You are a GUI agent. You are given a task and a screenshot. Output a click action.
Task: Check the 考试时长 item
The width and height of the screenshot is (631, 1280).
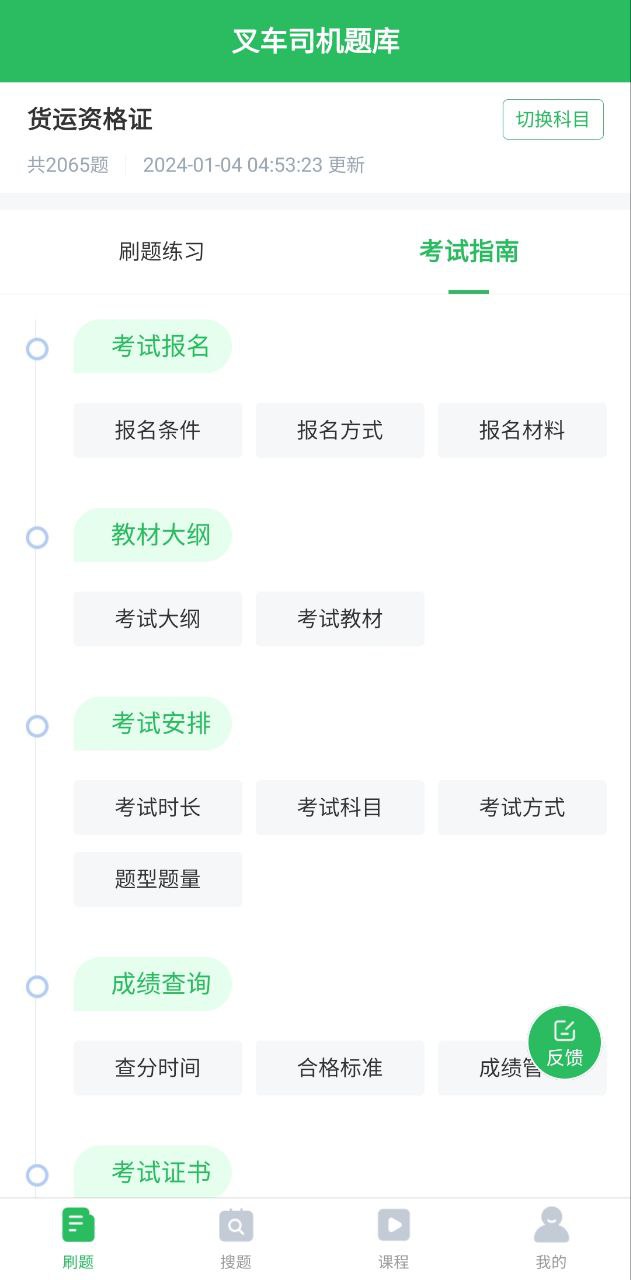(158, 807)
